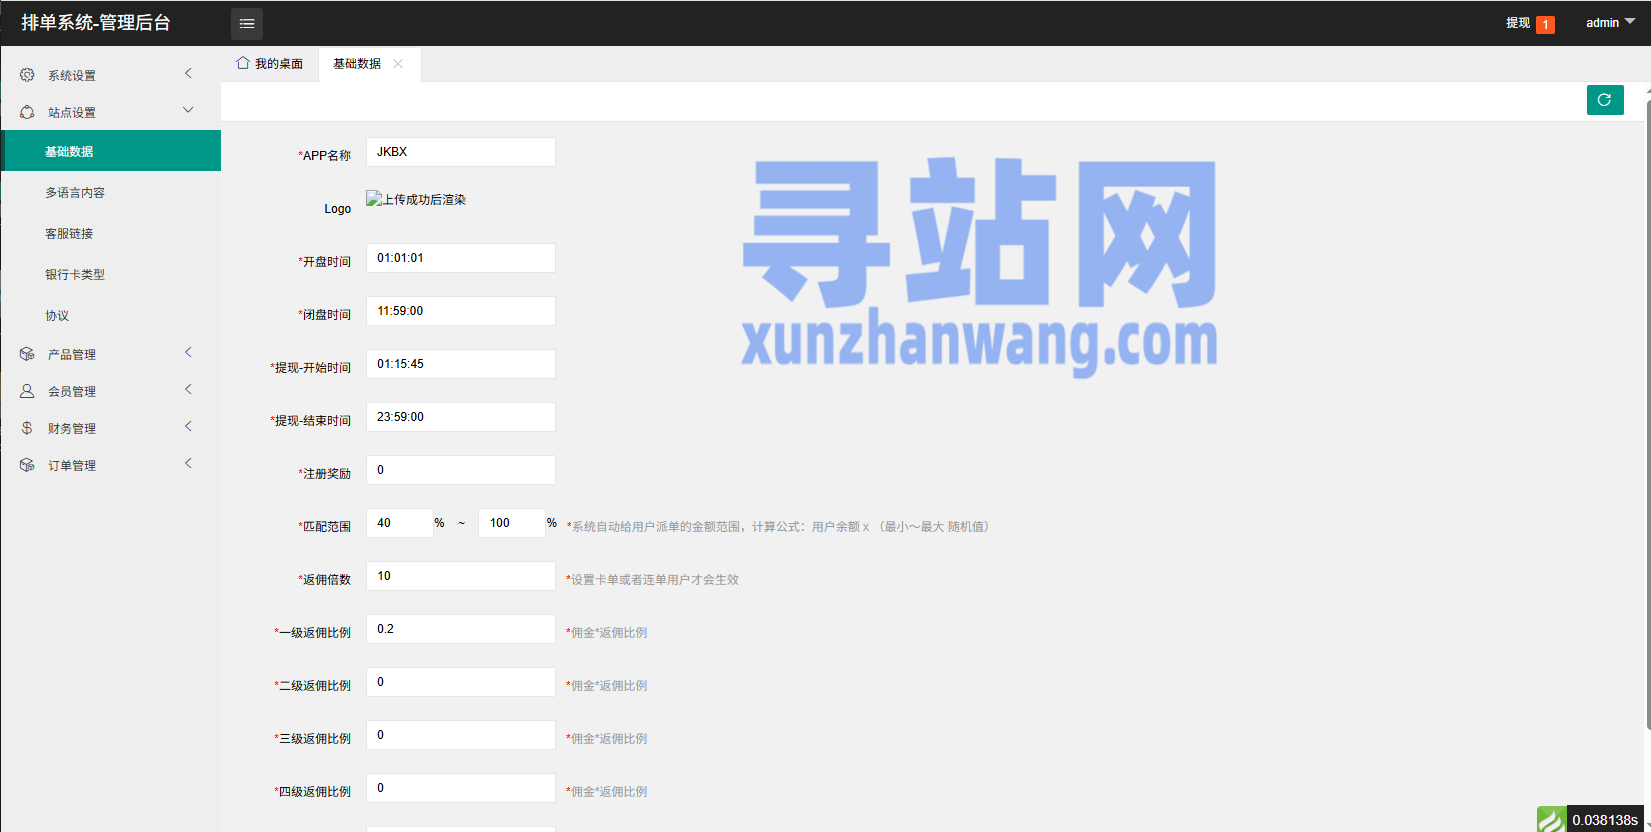Click the green refresh icon button
1651x832 pixels.
(x=1604, y=100)
